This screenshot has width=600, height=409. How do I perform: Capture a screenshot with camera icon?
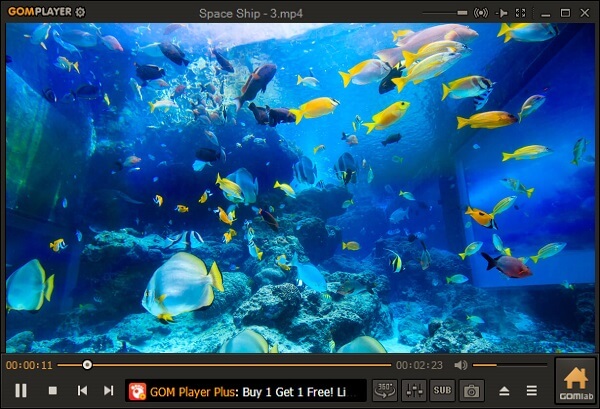pyautogui.click(x=471, y=390)
